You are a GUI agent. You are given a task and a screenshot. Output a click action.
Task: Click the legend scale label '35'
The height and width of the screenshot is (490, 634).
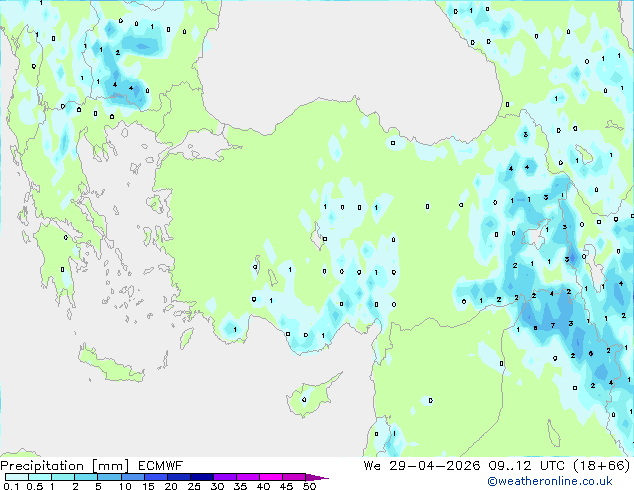[240, 486]
